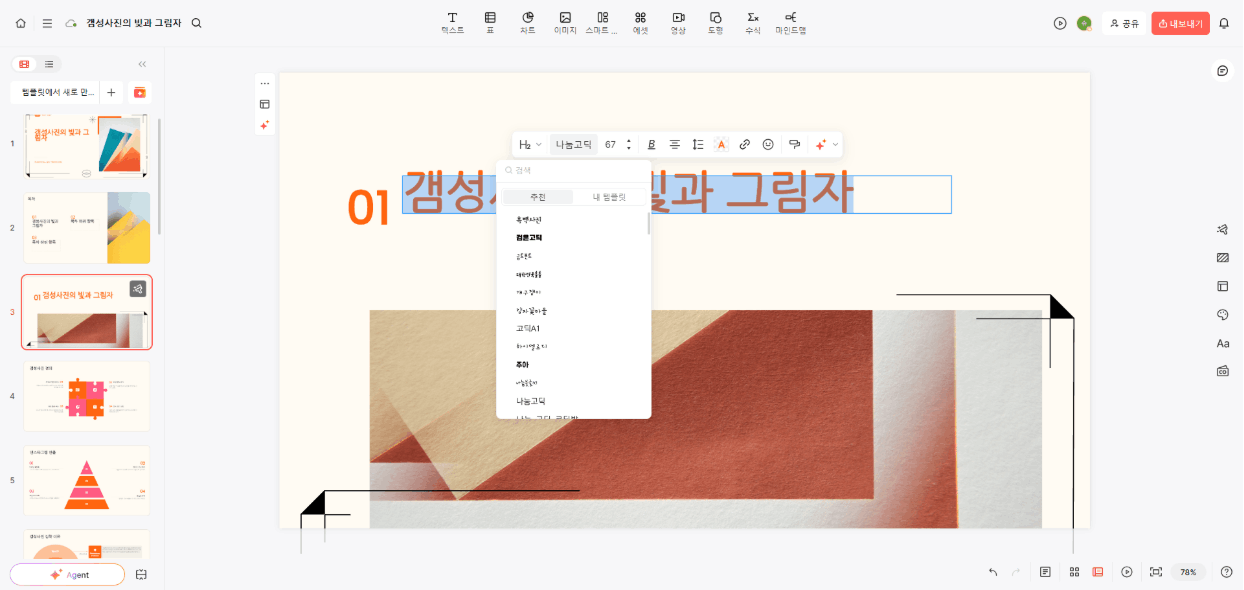The image size is (1244, 590).
Task: Insert a shape using 도형 tool
Action: click(715, 23)
